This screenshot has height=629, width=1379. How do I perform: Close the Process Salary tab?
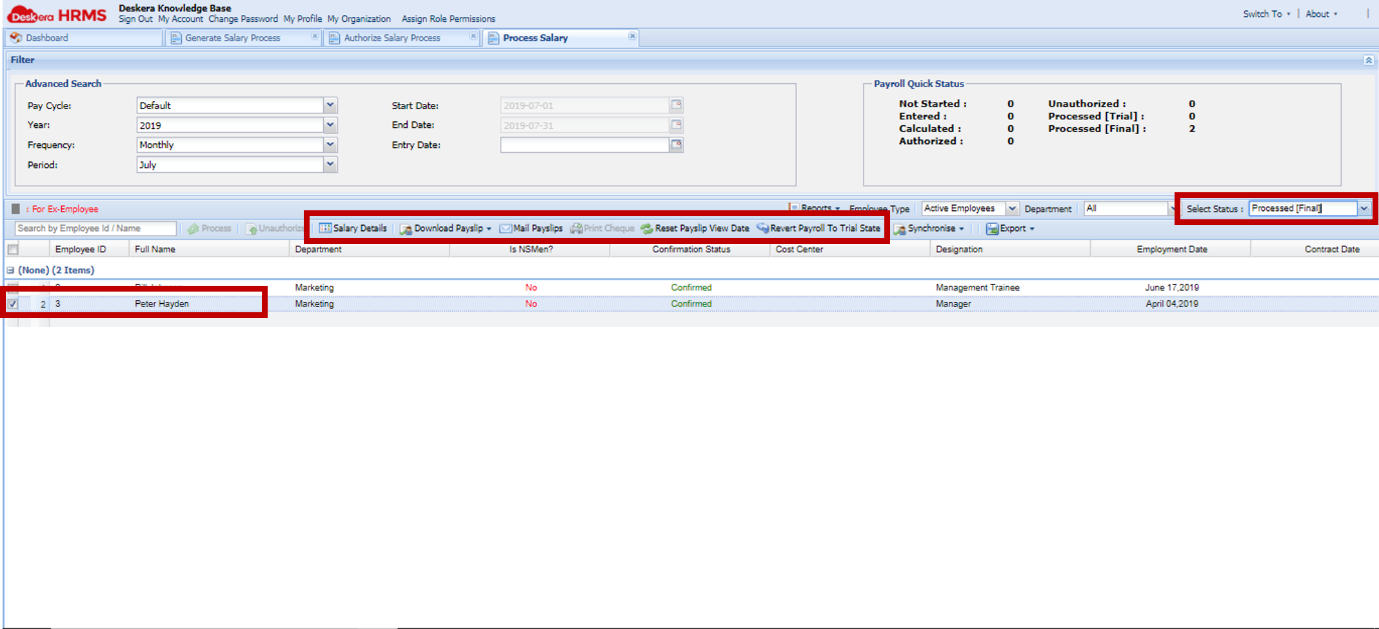[x=631, y=37]
